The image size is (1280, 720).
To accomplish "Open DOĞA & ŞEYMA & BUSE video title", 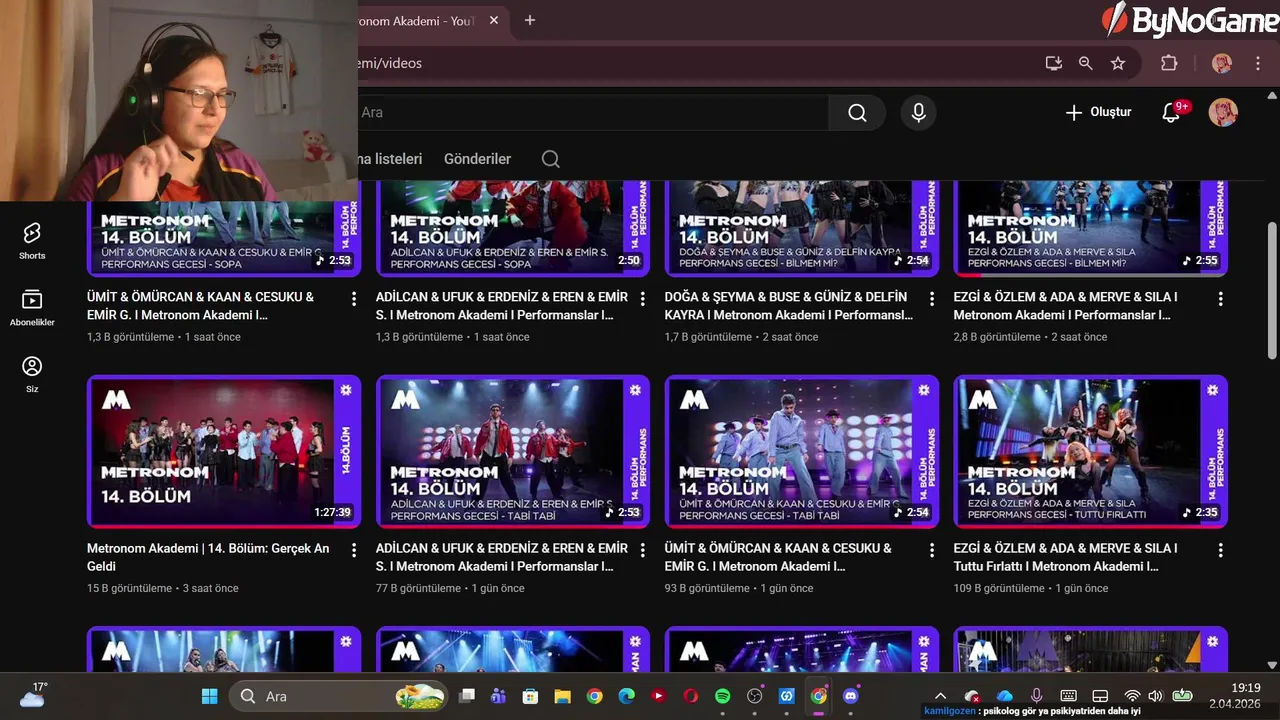I will point(789,306).
